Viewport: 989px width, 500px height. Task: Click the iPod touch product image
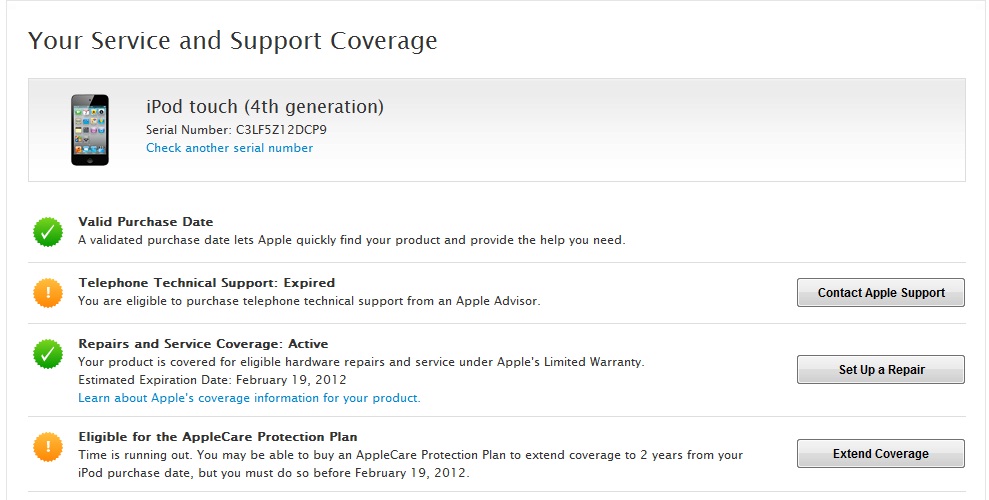[x=90, y=130]
